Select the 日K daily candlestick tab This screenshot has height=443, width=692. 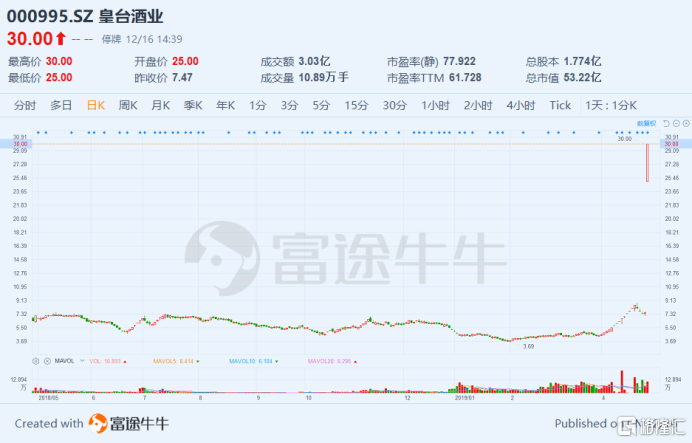[96, 105]
